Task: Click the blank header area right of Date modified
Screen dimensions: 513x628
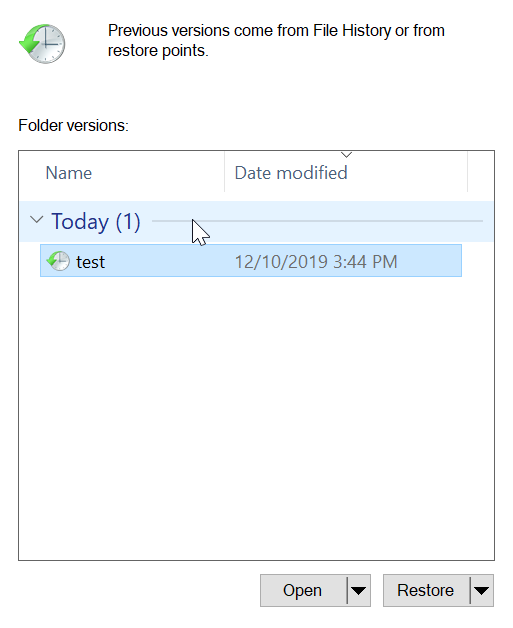Action: point(480,172)
